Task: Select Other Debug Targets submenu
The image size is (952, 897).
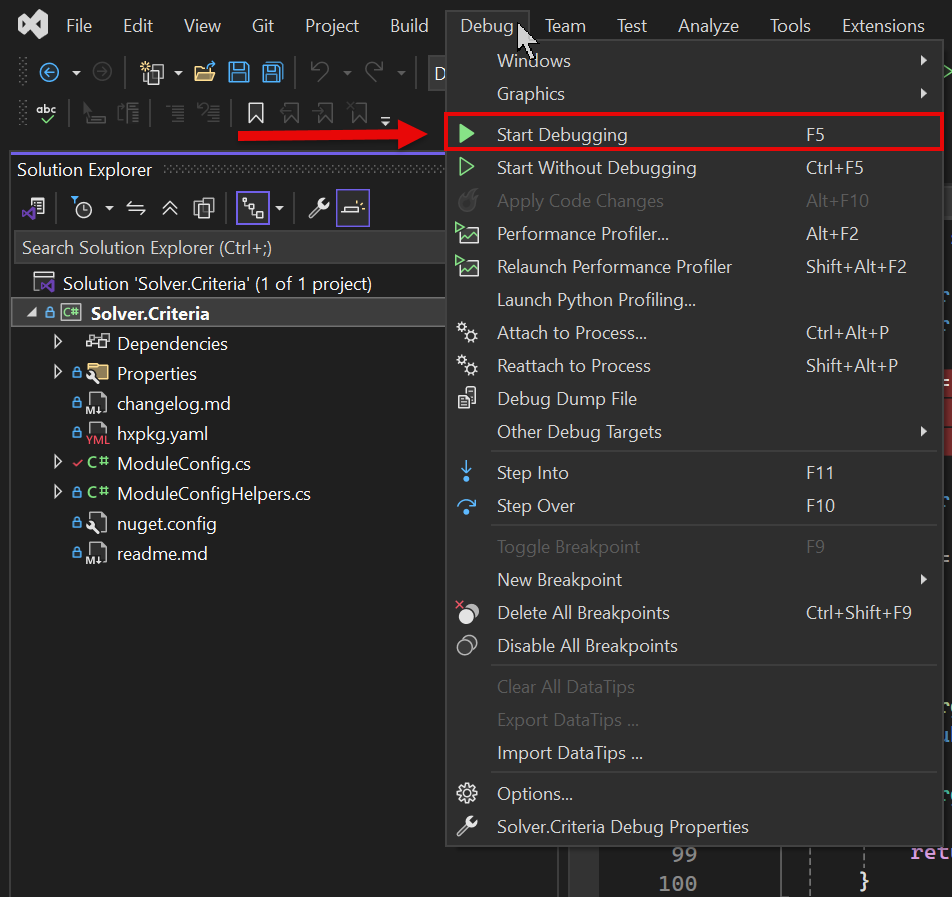Action: pyautogui.click(x=693, y=432)
